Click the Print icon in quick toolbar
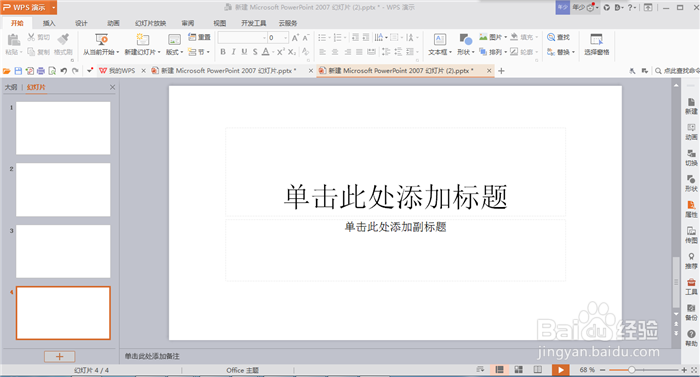This screenshot has width=700, height=377. point(41,71)
